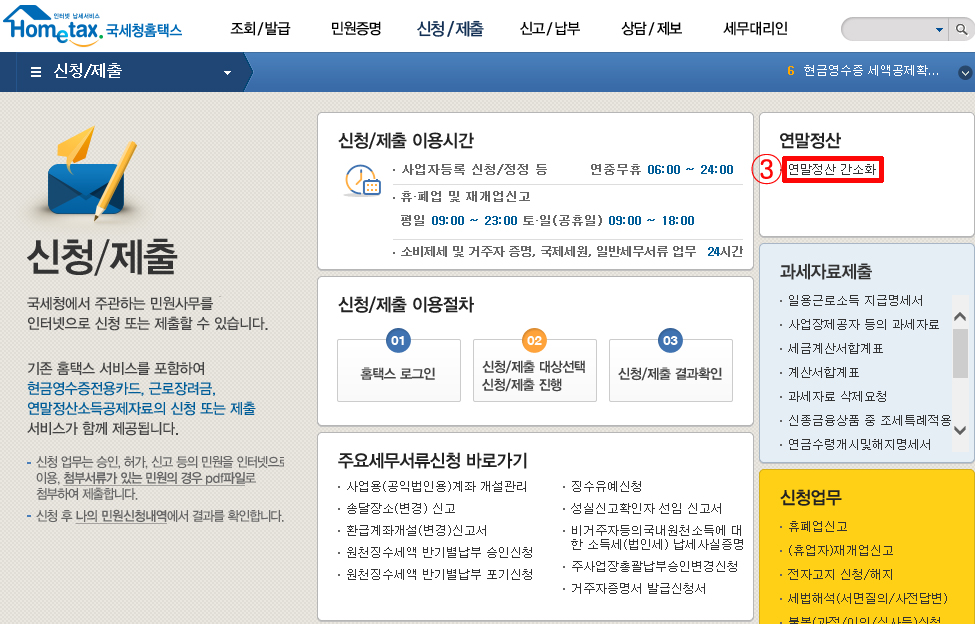Open 원천징수세액 반기별납부 승인신청
Screen dimensions: 975x624
(x=439, y=553)
